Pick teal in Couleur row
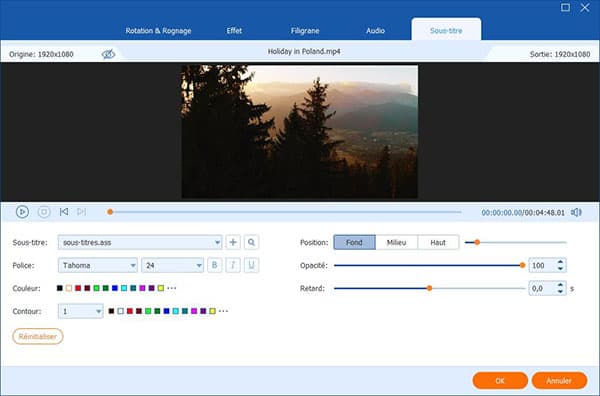This screenshot has width=600, height=396. pos(133,288)
